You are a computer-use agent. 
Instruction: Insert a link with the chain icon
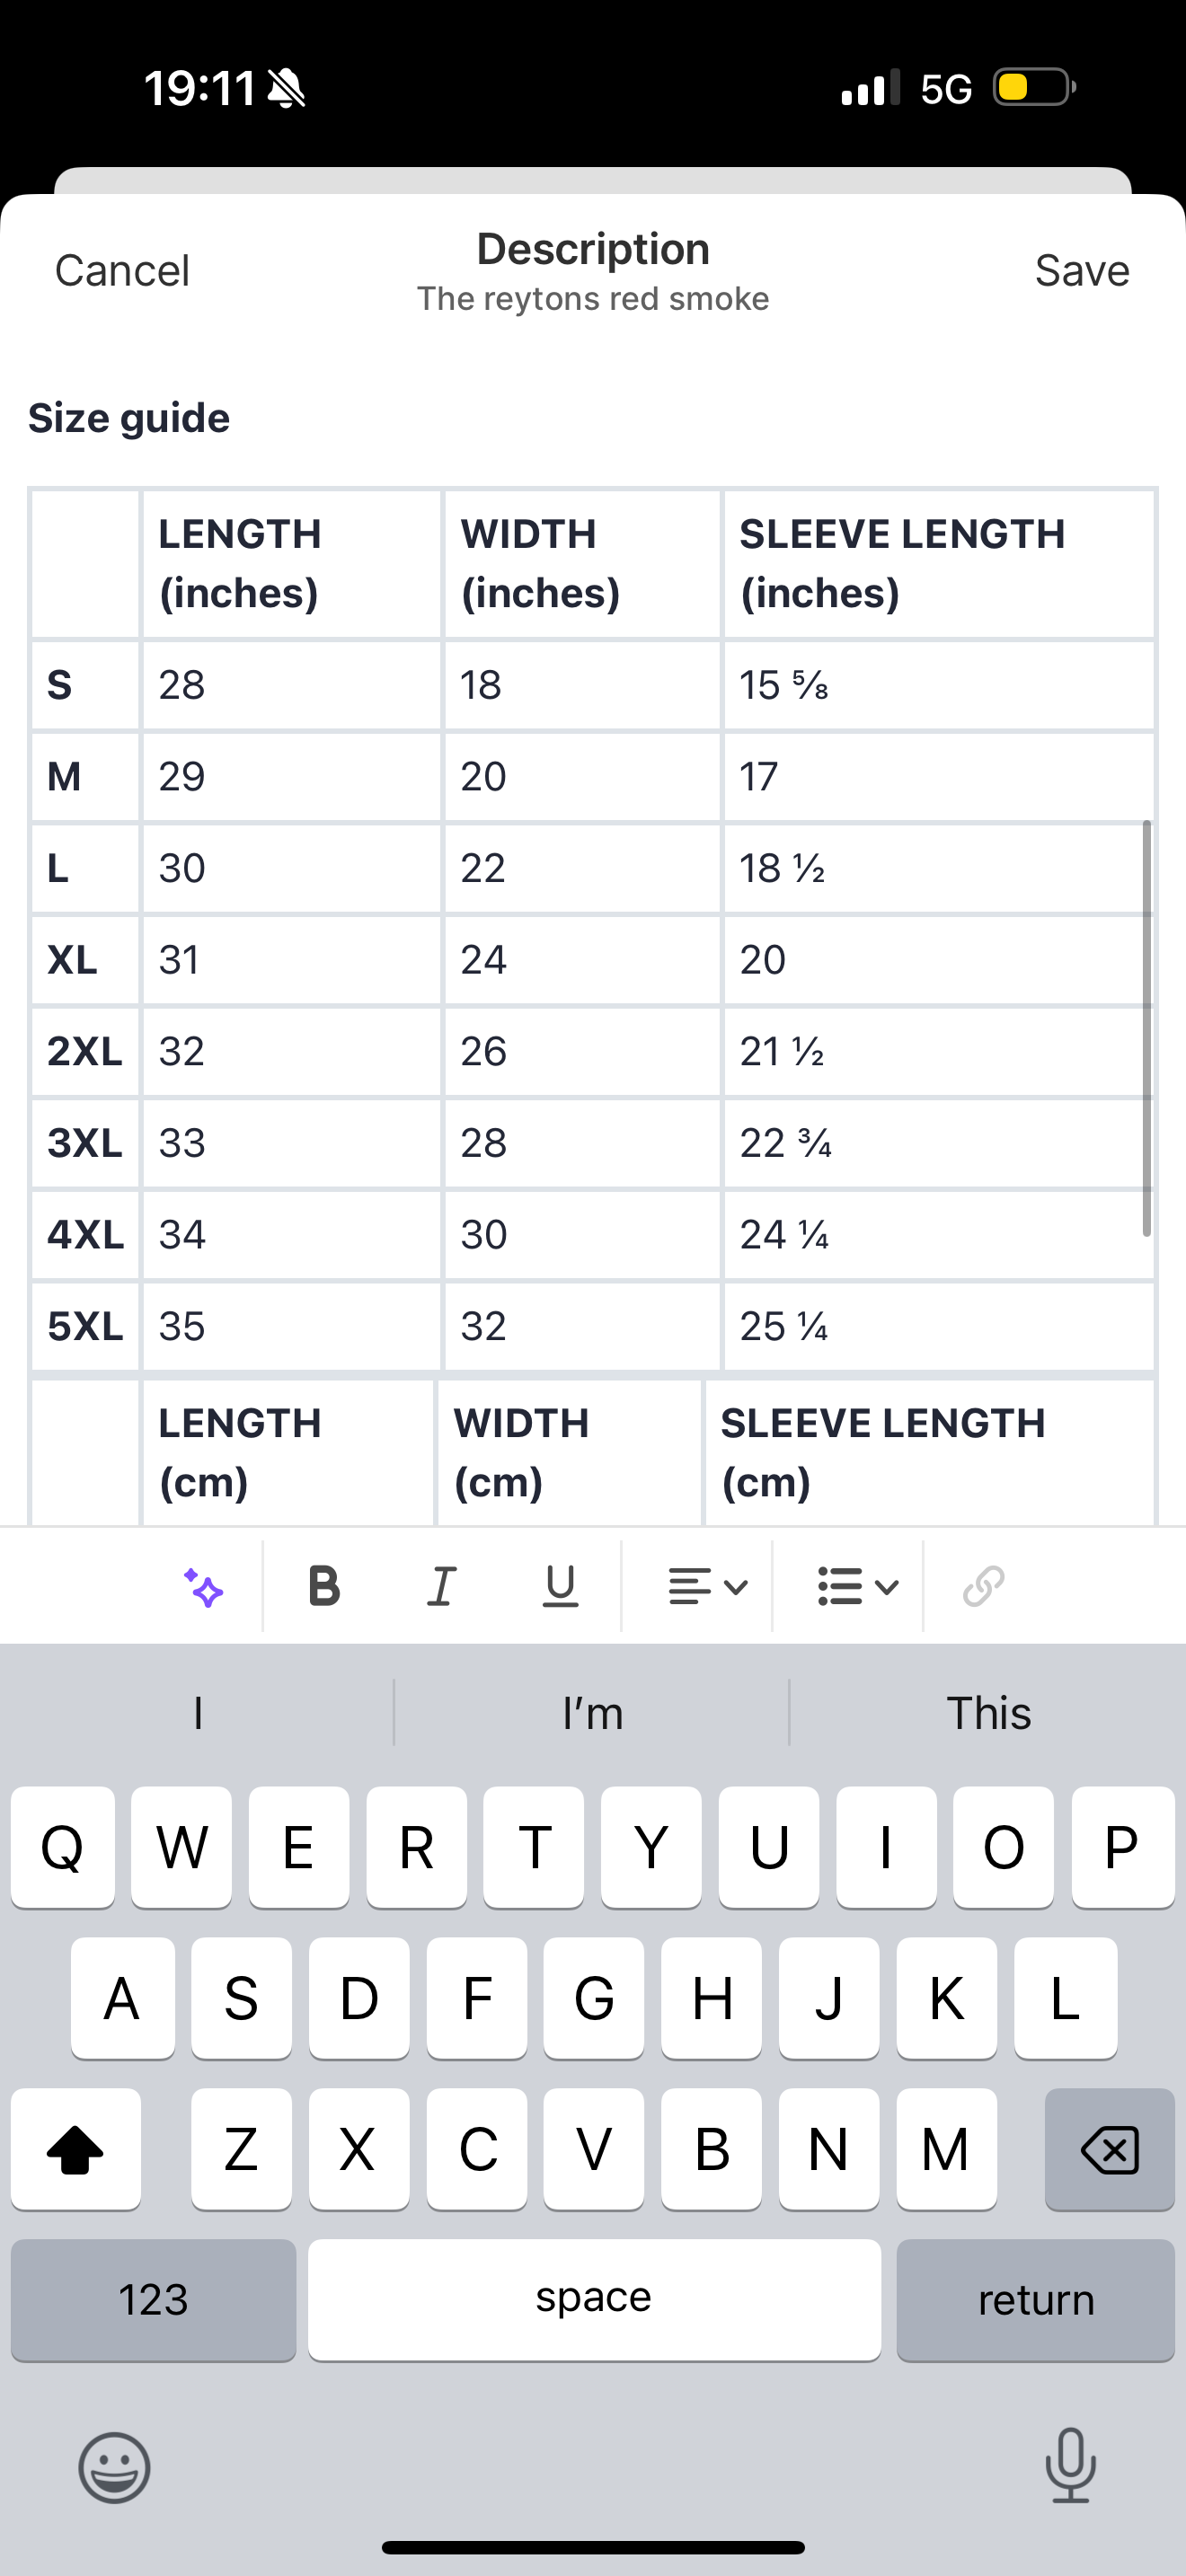pos(983,1587)
